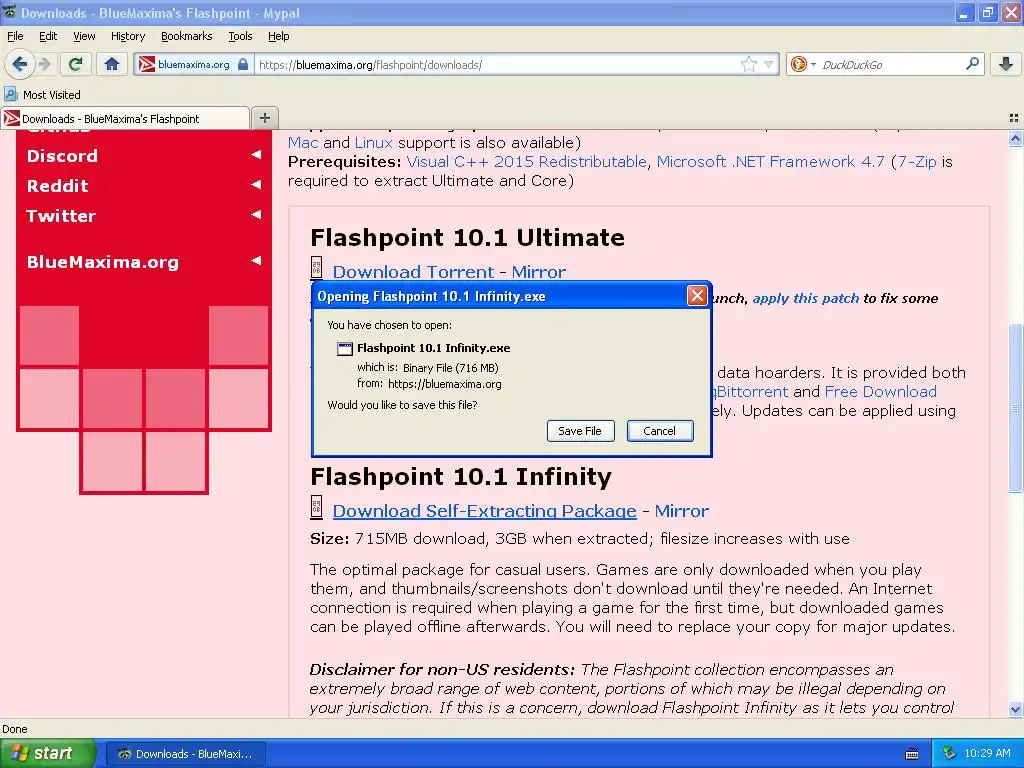Open the Free Download link

(x=880, y=392)
